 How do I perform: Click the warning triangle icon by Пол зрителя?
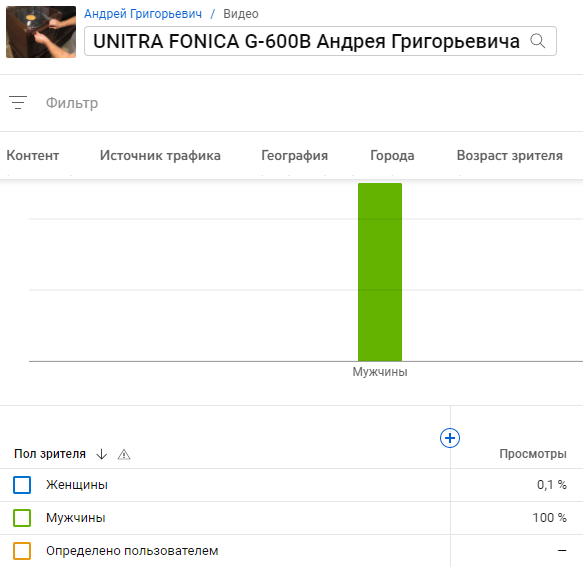tap(124, 454)
